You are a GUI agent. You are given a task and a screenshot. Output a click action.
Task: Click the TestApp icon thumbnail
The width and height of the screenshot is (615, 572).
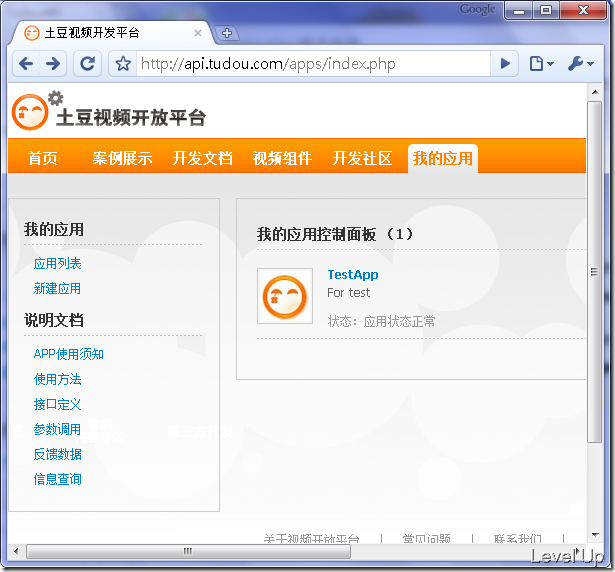tap(285, 296)
